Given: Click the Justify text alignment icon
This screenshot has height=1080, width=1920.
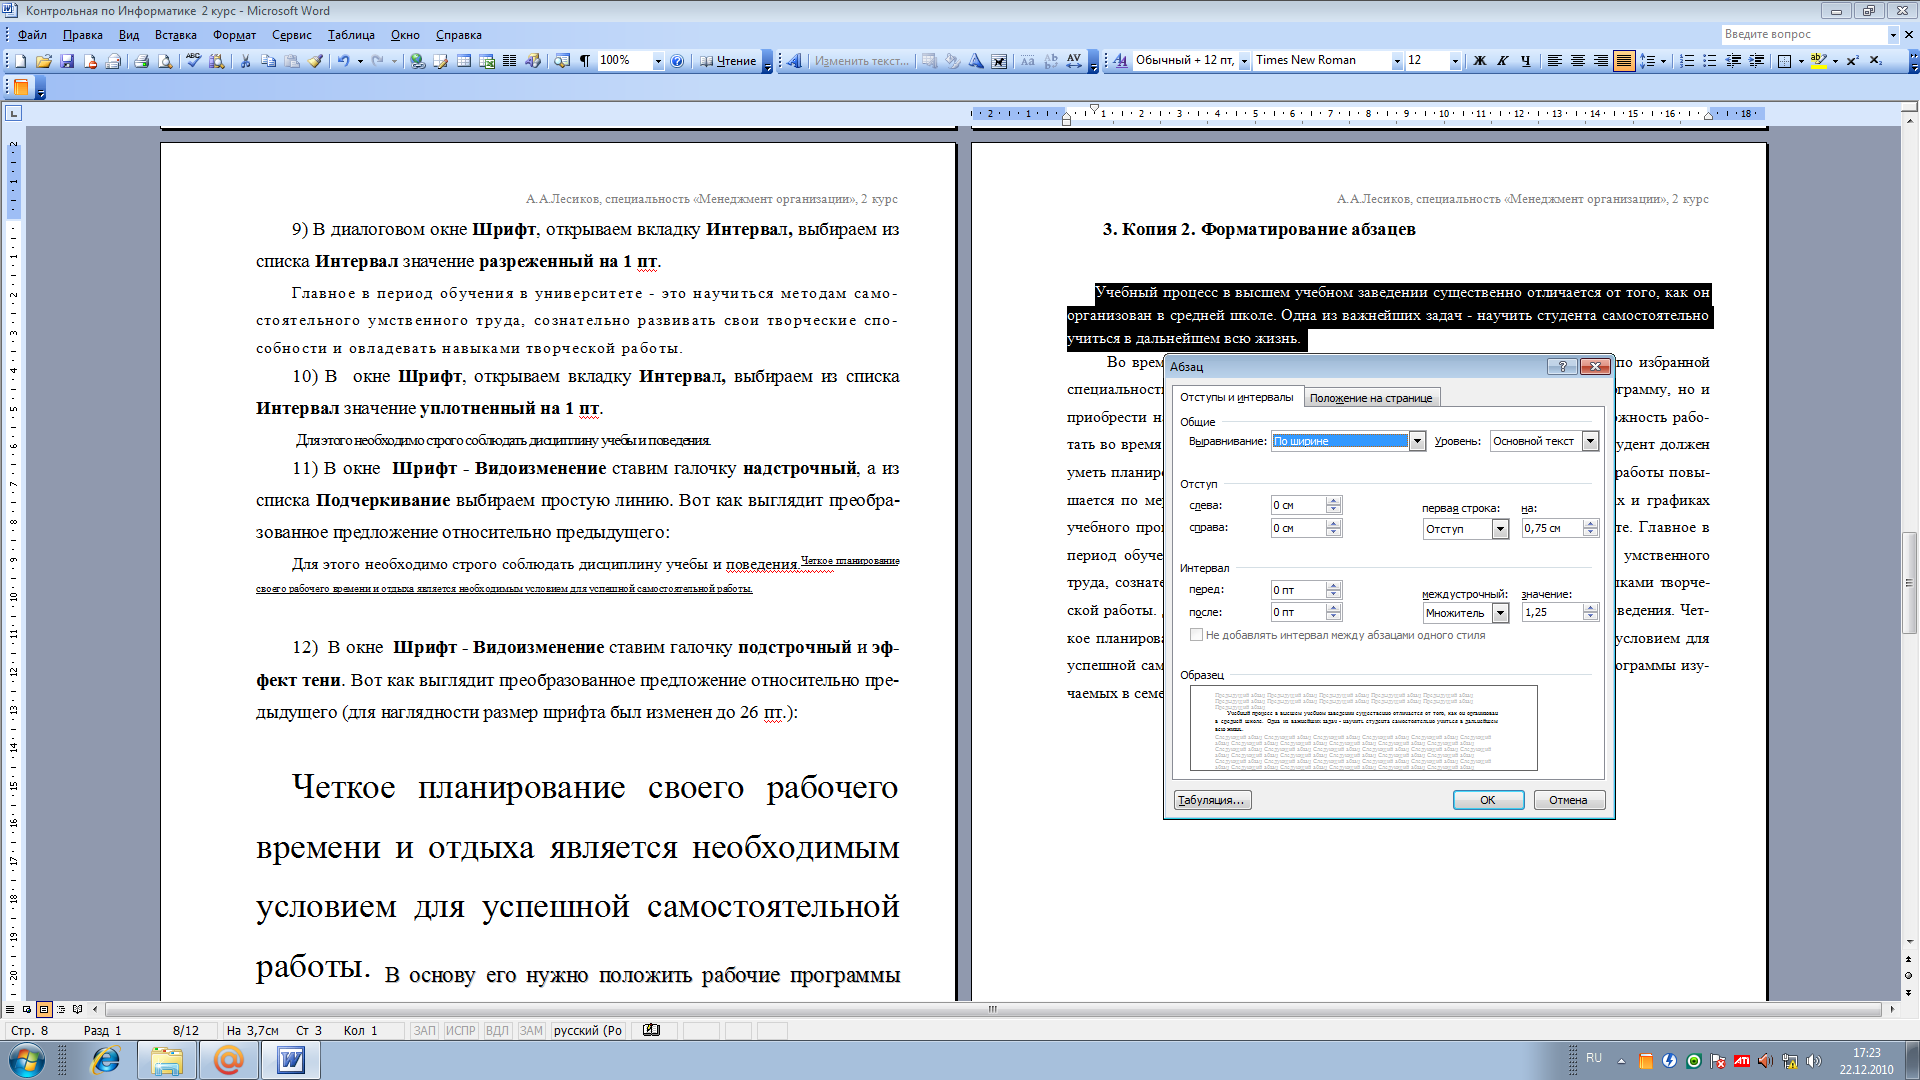Looking at the screenshot, I should 1621,61.
